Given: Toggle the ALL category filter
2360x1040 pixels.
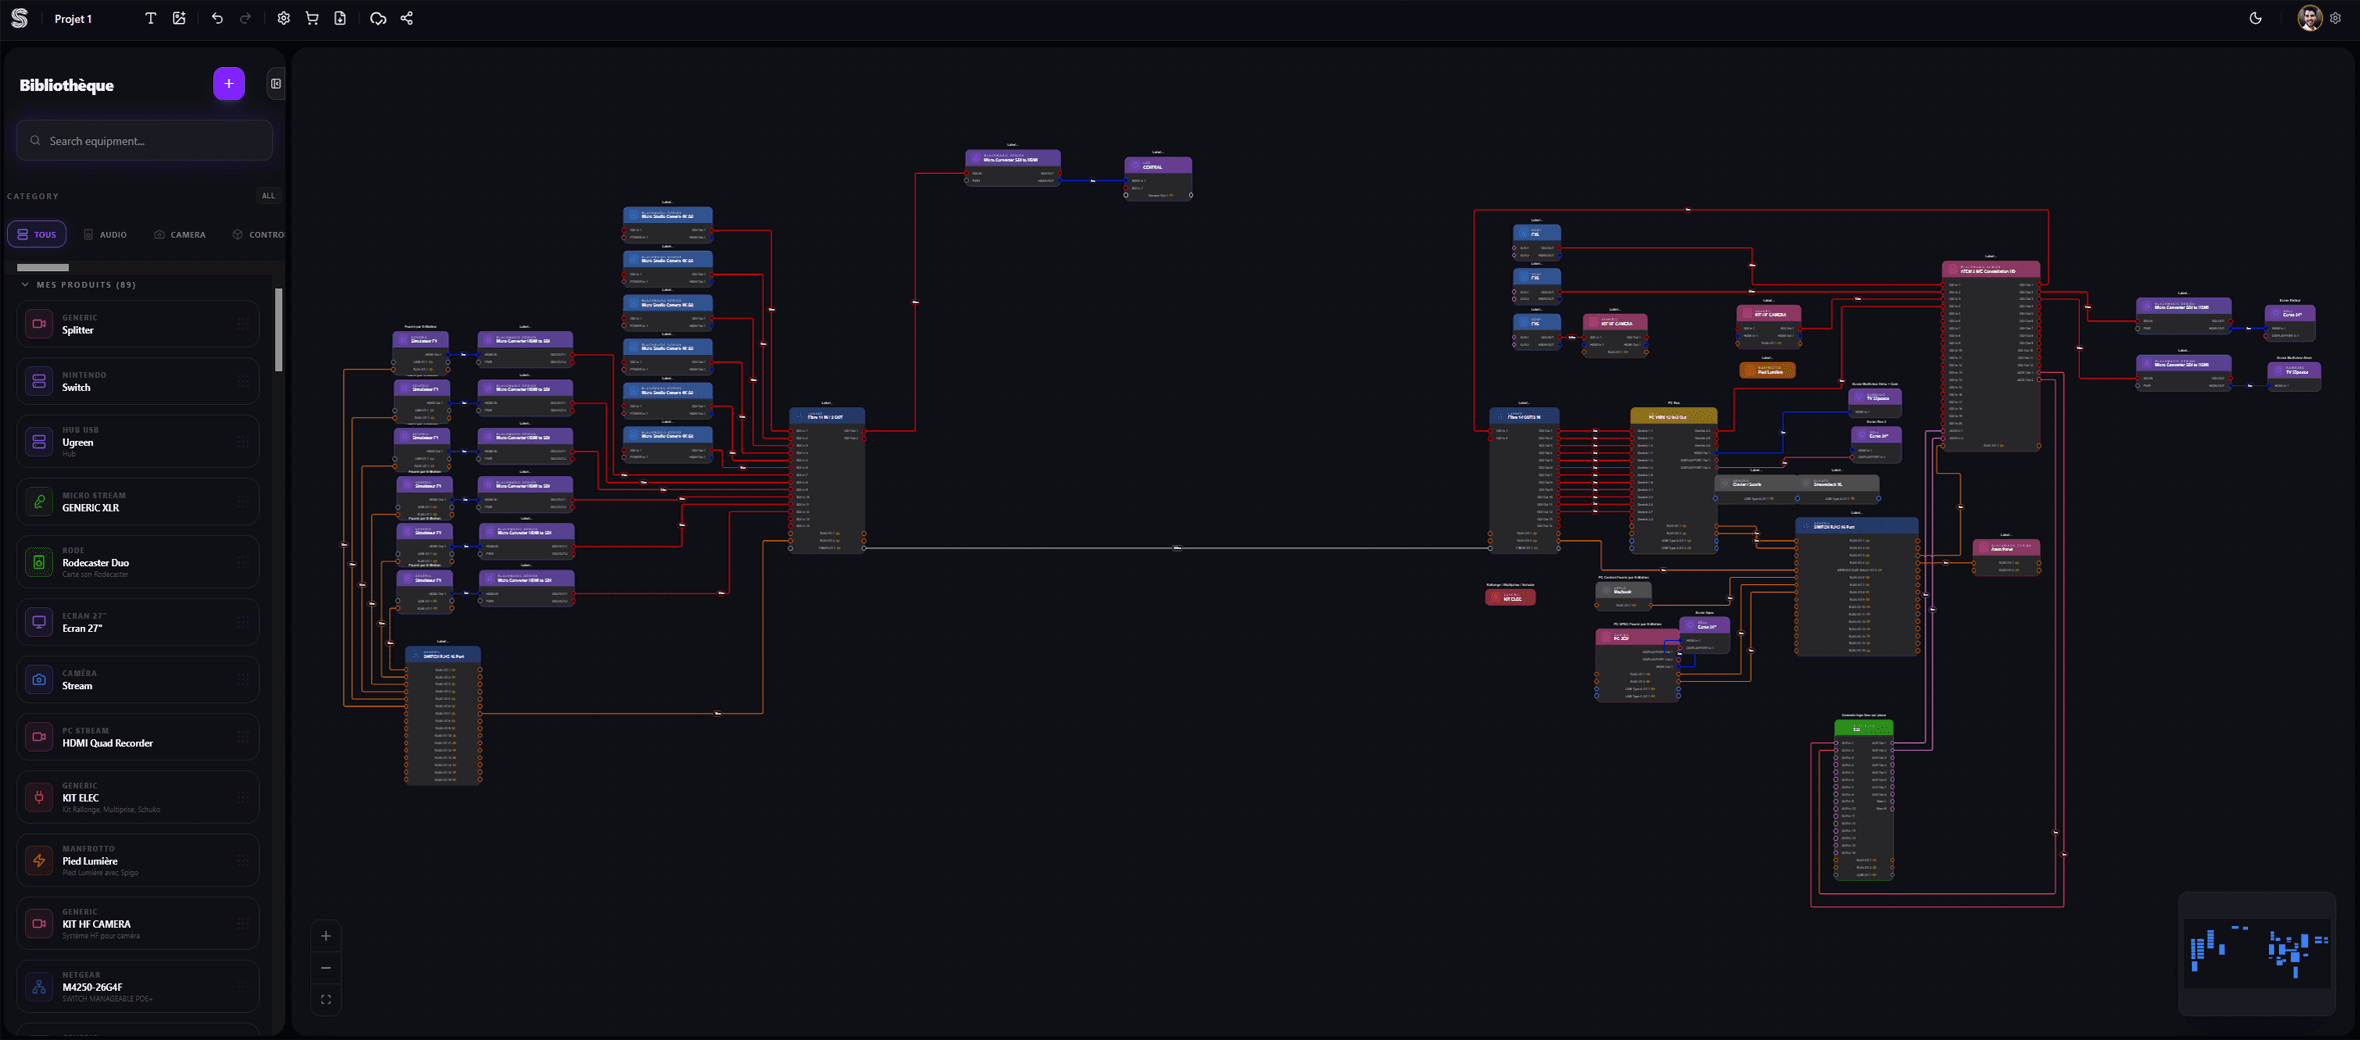Looking at the screenshot, I should [268, 196].
